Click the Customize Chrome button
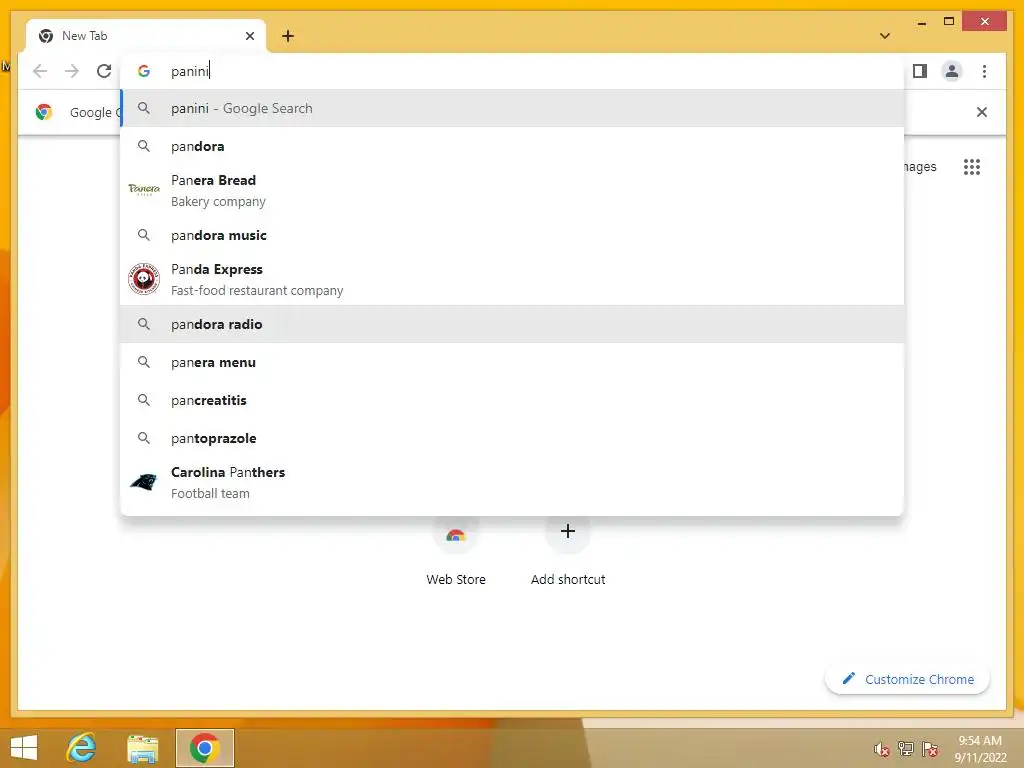The height and width of the screenshot is (768, 1024). [x=907, y=679]
